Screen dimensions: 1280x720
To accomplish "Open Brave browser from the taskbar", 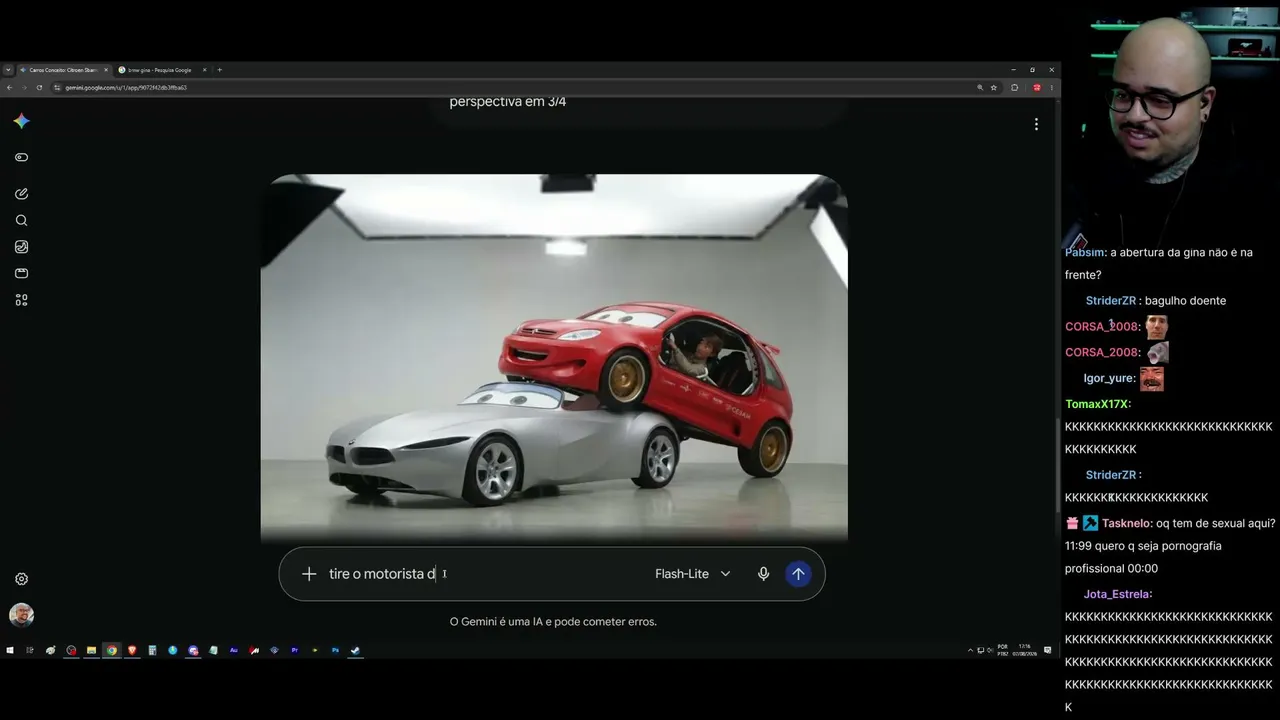I will coord(132,650).
